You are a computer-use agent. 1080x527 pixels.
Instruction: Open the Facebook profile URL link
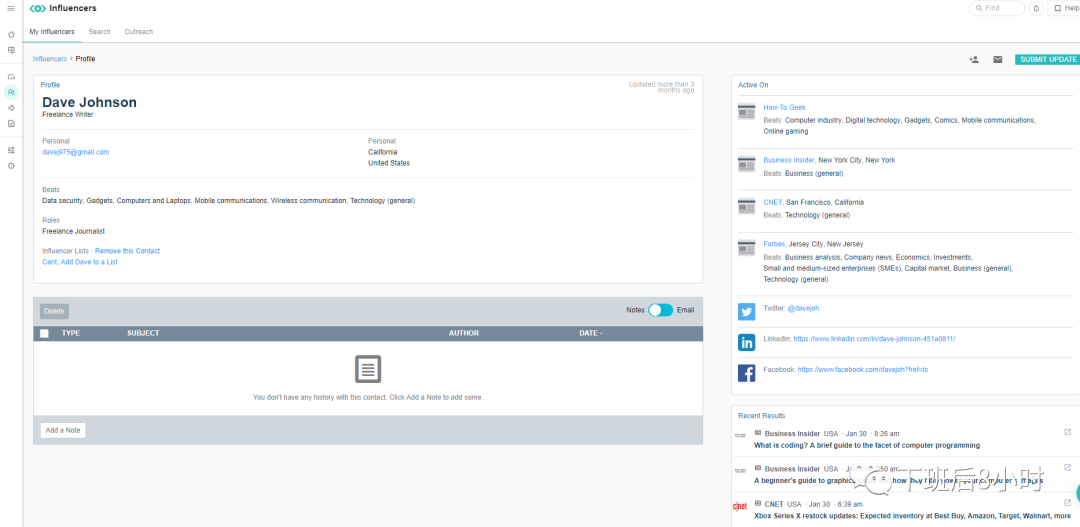pyautogui.click(x=862, y=370)
